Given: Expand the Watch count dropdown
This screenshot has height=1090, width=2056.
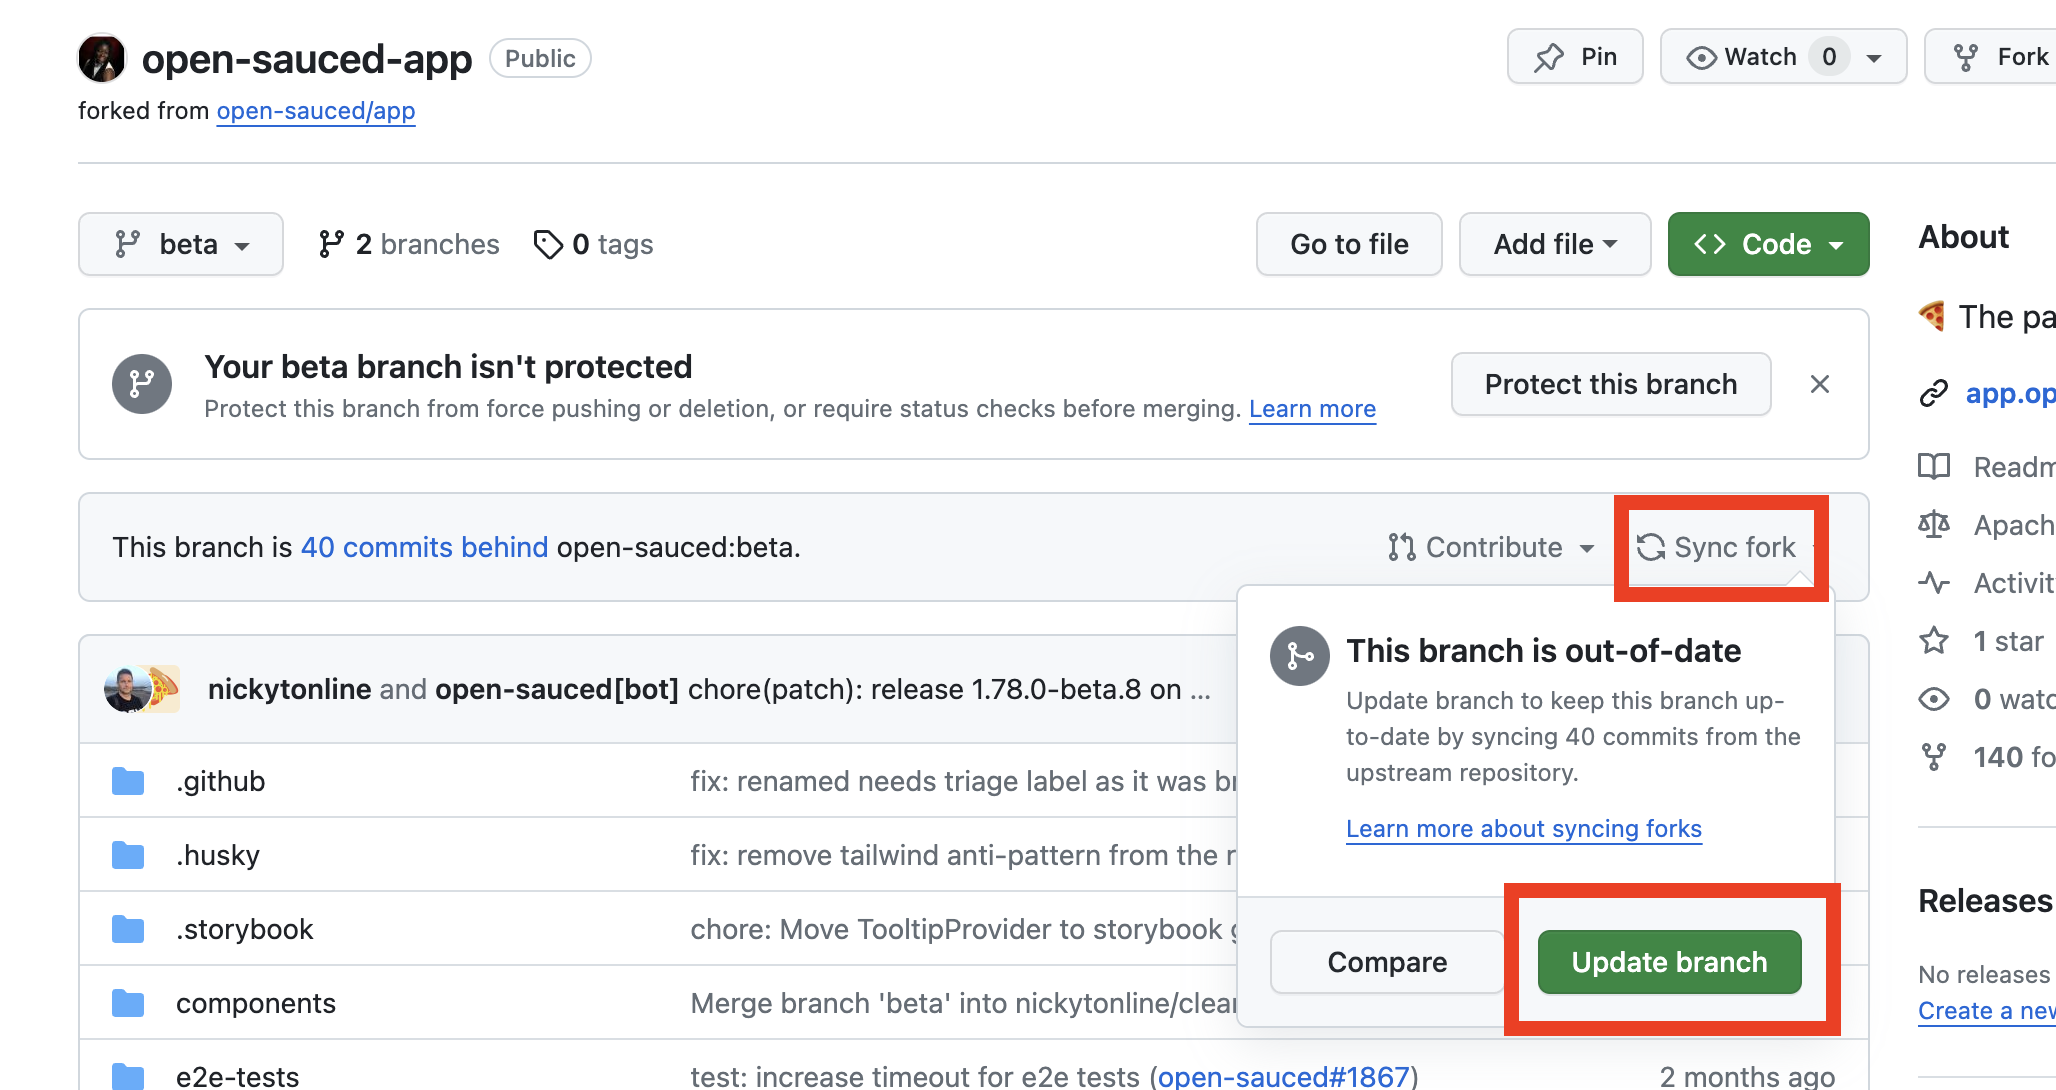Looking at the screenshot, I should click(1881, 57).
